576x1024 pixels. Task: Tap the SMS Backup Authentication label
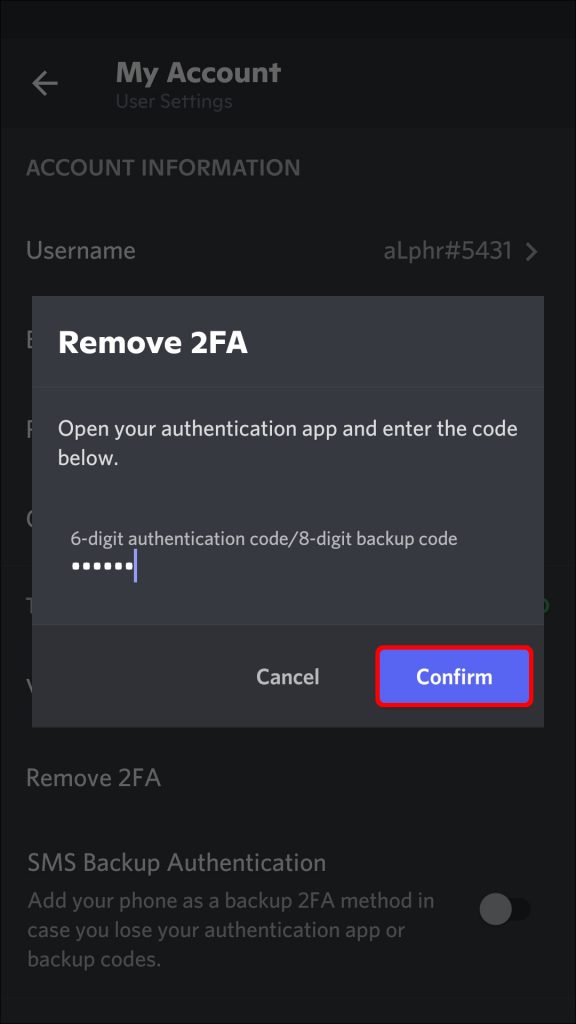click(x=175, y=862)
